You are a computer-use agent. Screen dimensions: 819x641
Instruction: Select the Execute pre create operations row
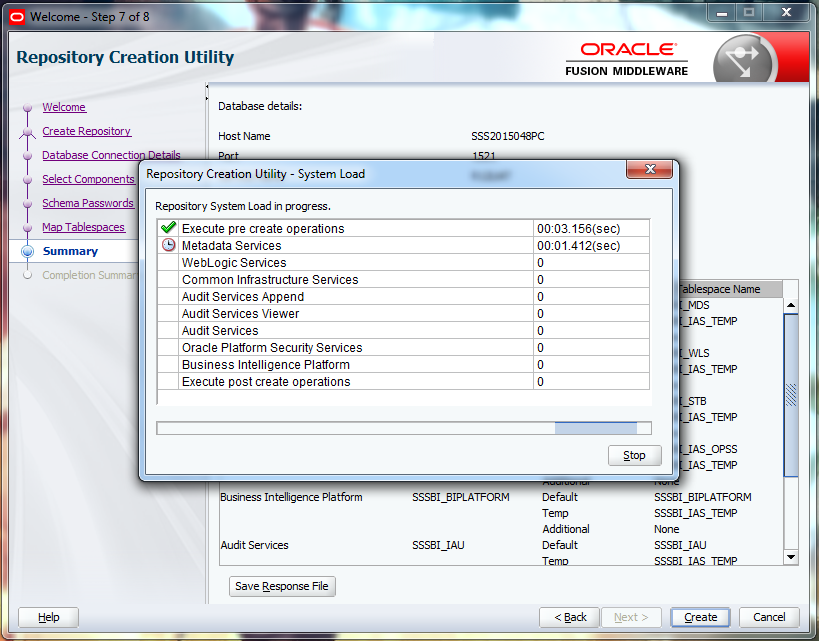(x=403, y=228)
